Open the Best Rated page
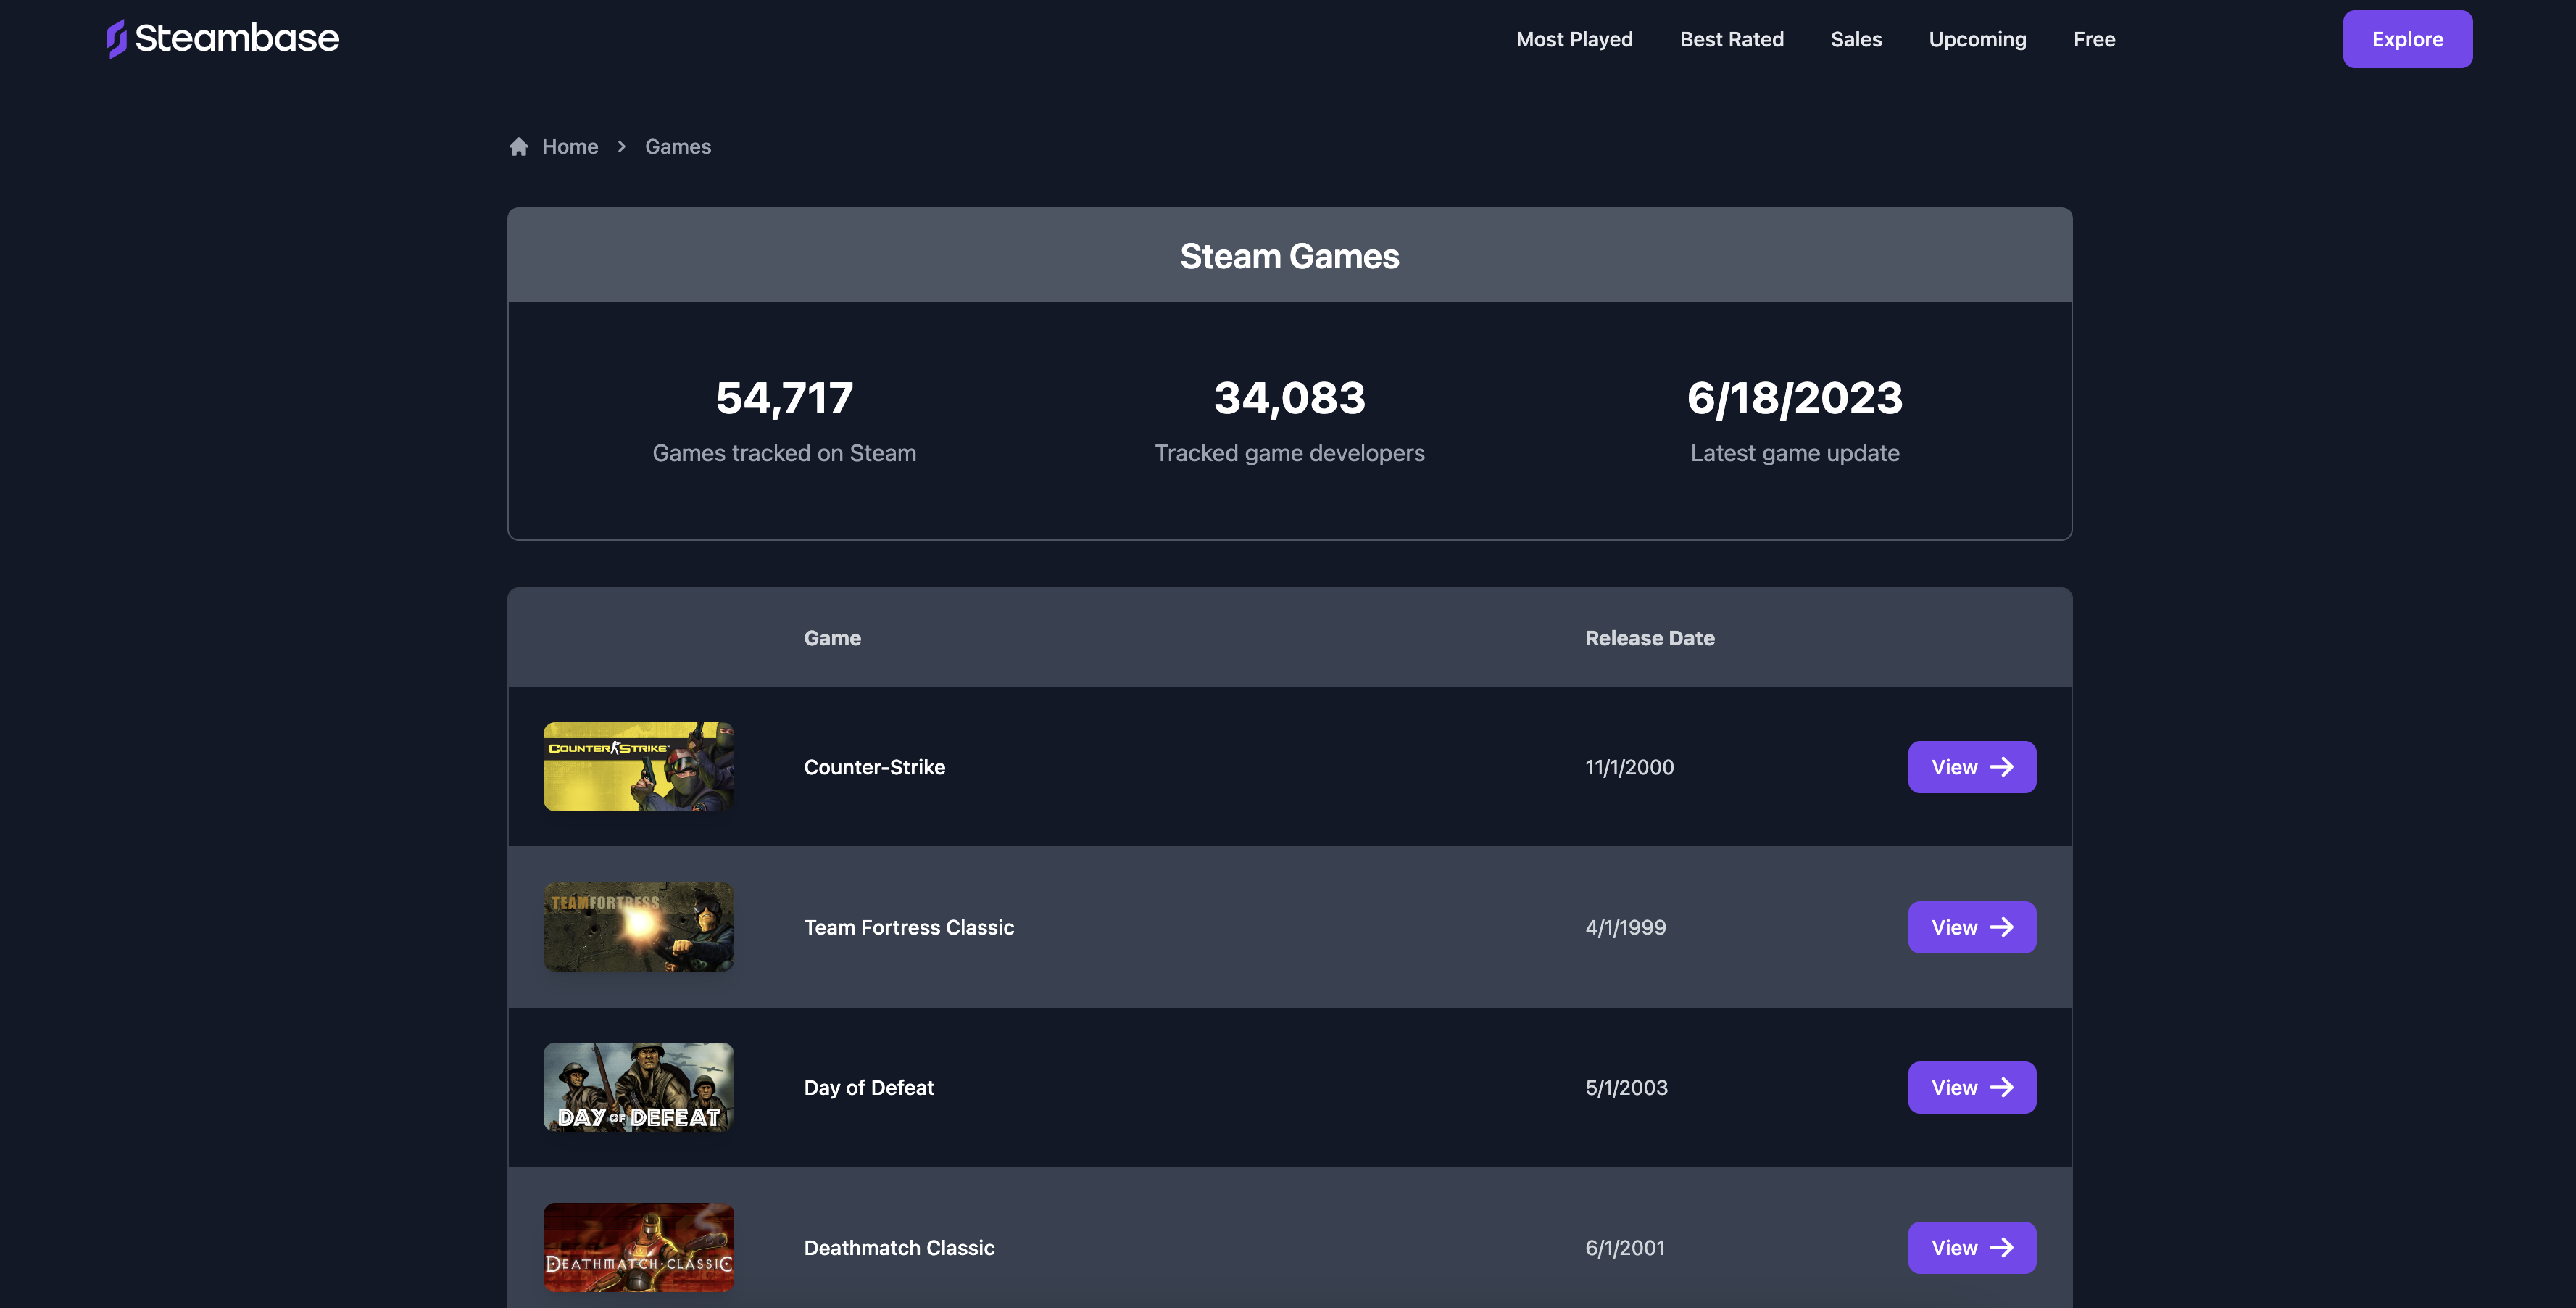Viewport: 2576px width, 1308px height. 1731,39
